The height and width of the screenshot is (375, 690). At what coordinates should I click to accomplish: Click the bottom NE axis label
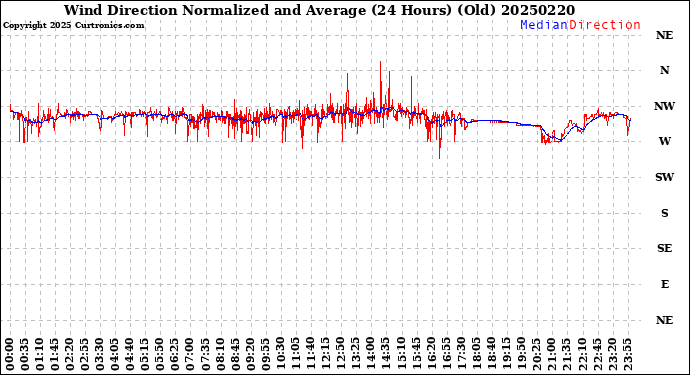[x=664, y=320]
